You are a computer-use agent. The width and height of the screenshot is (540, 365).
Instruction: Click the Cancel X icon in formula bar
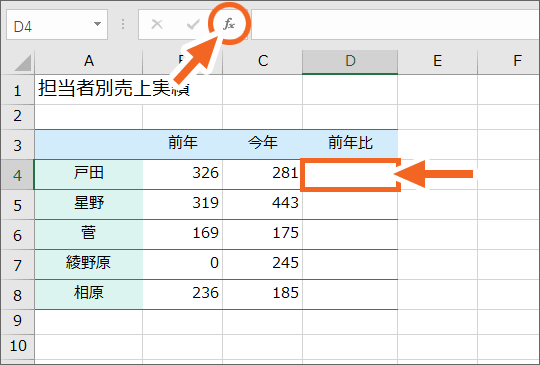tap(157, 24)
